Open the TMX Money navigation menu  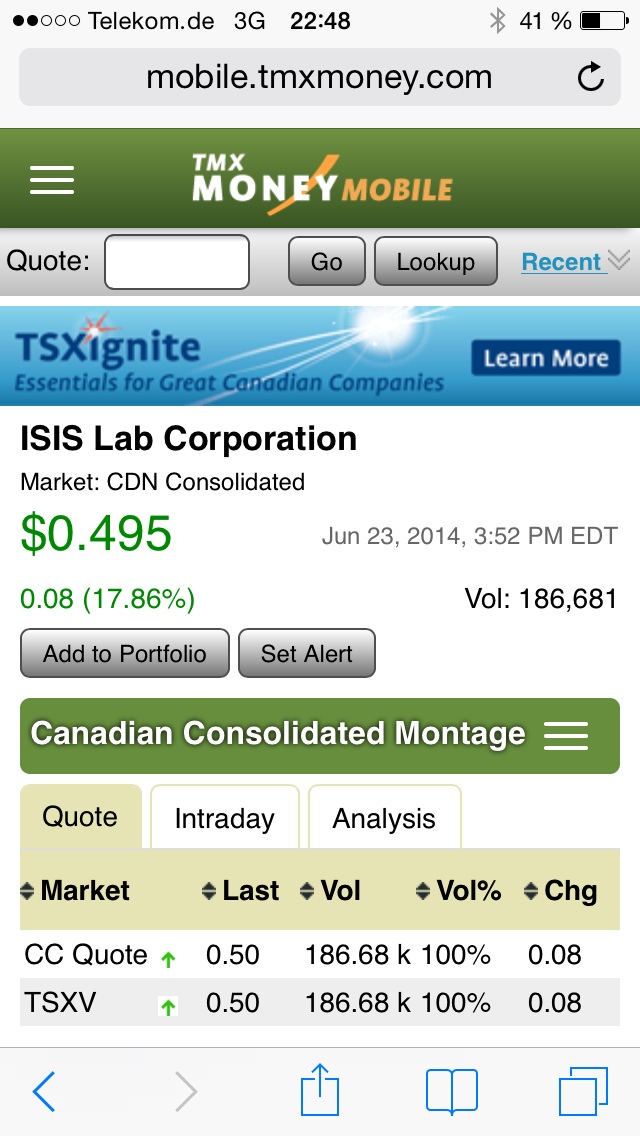coord(51,178)
